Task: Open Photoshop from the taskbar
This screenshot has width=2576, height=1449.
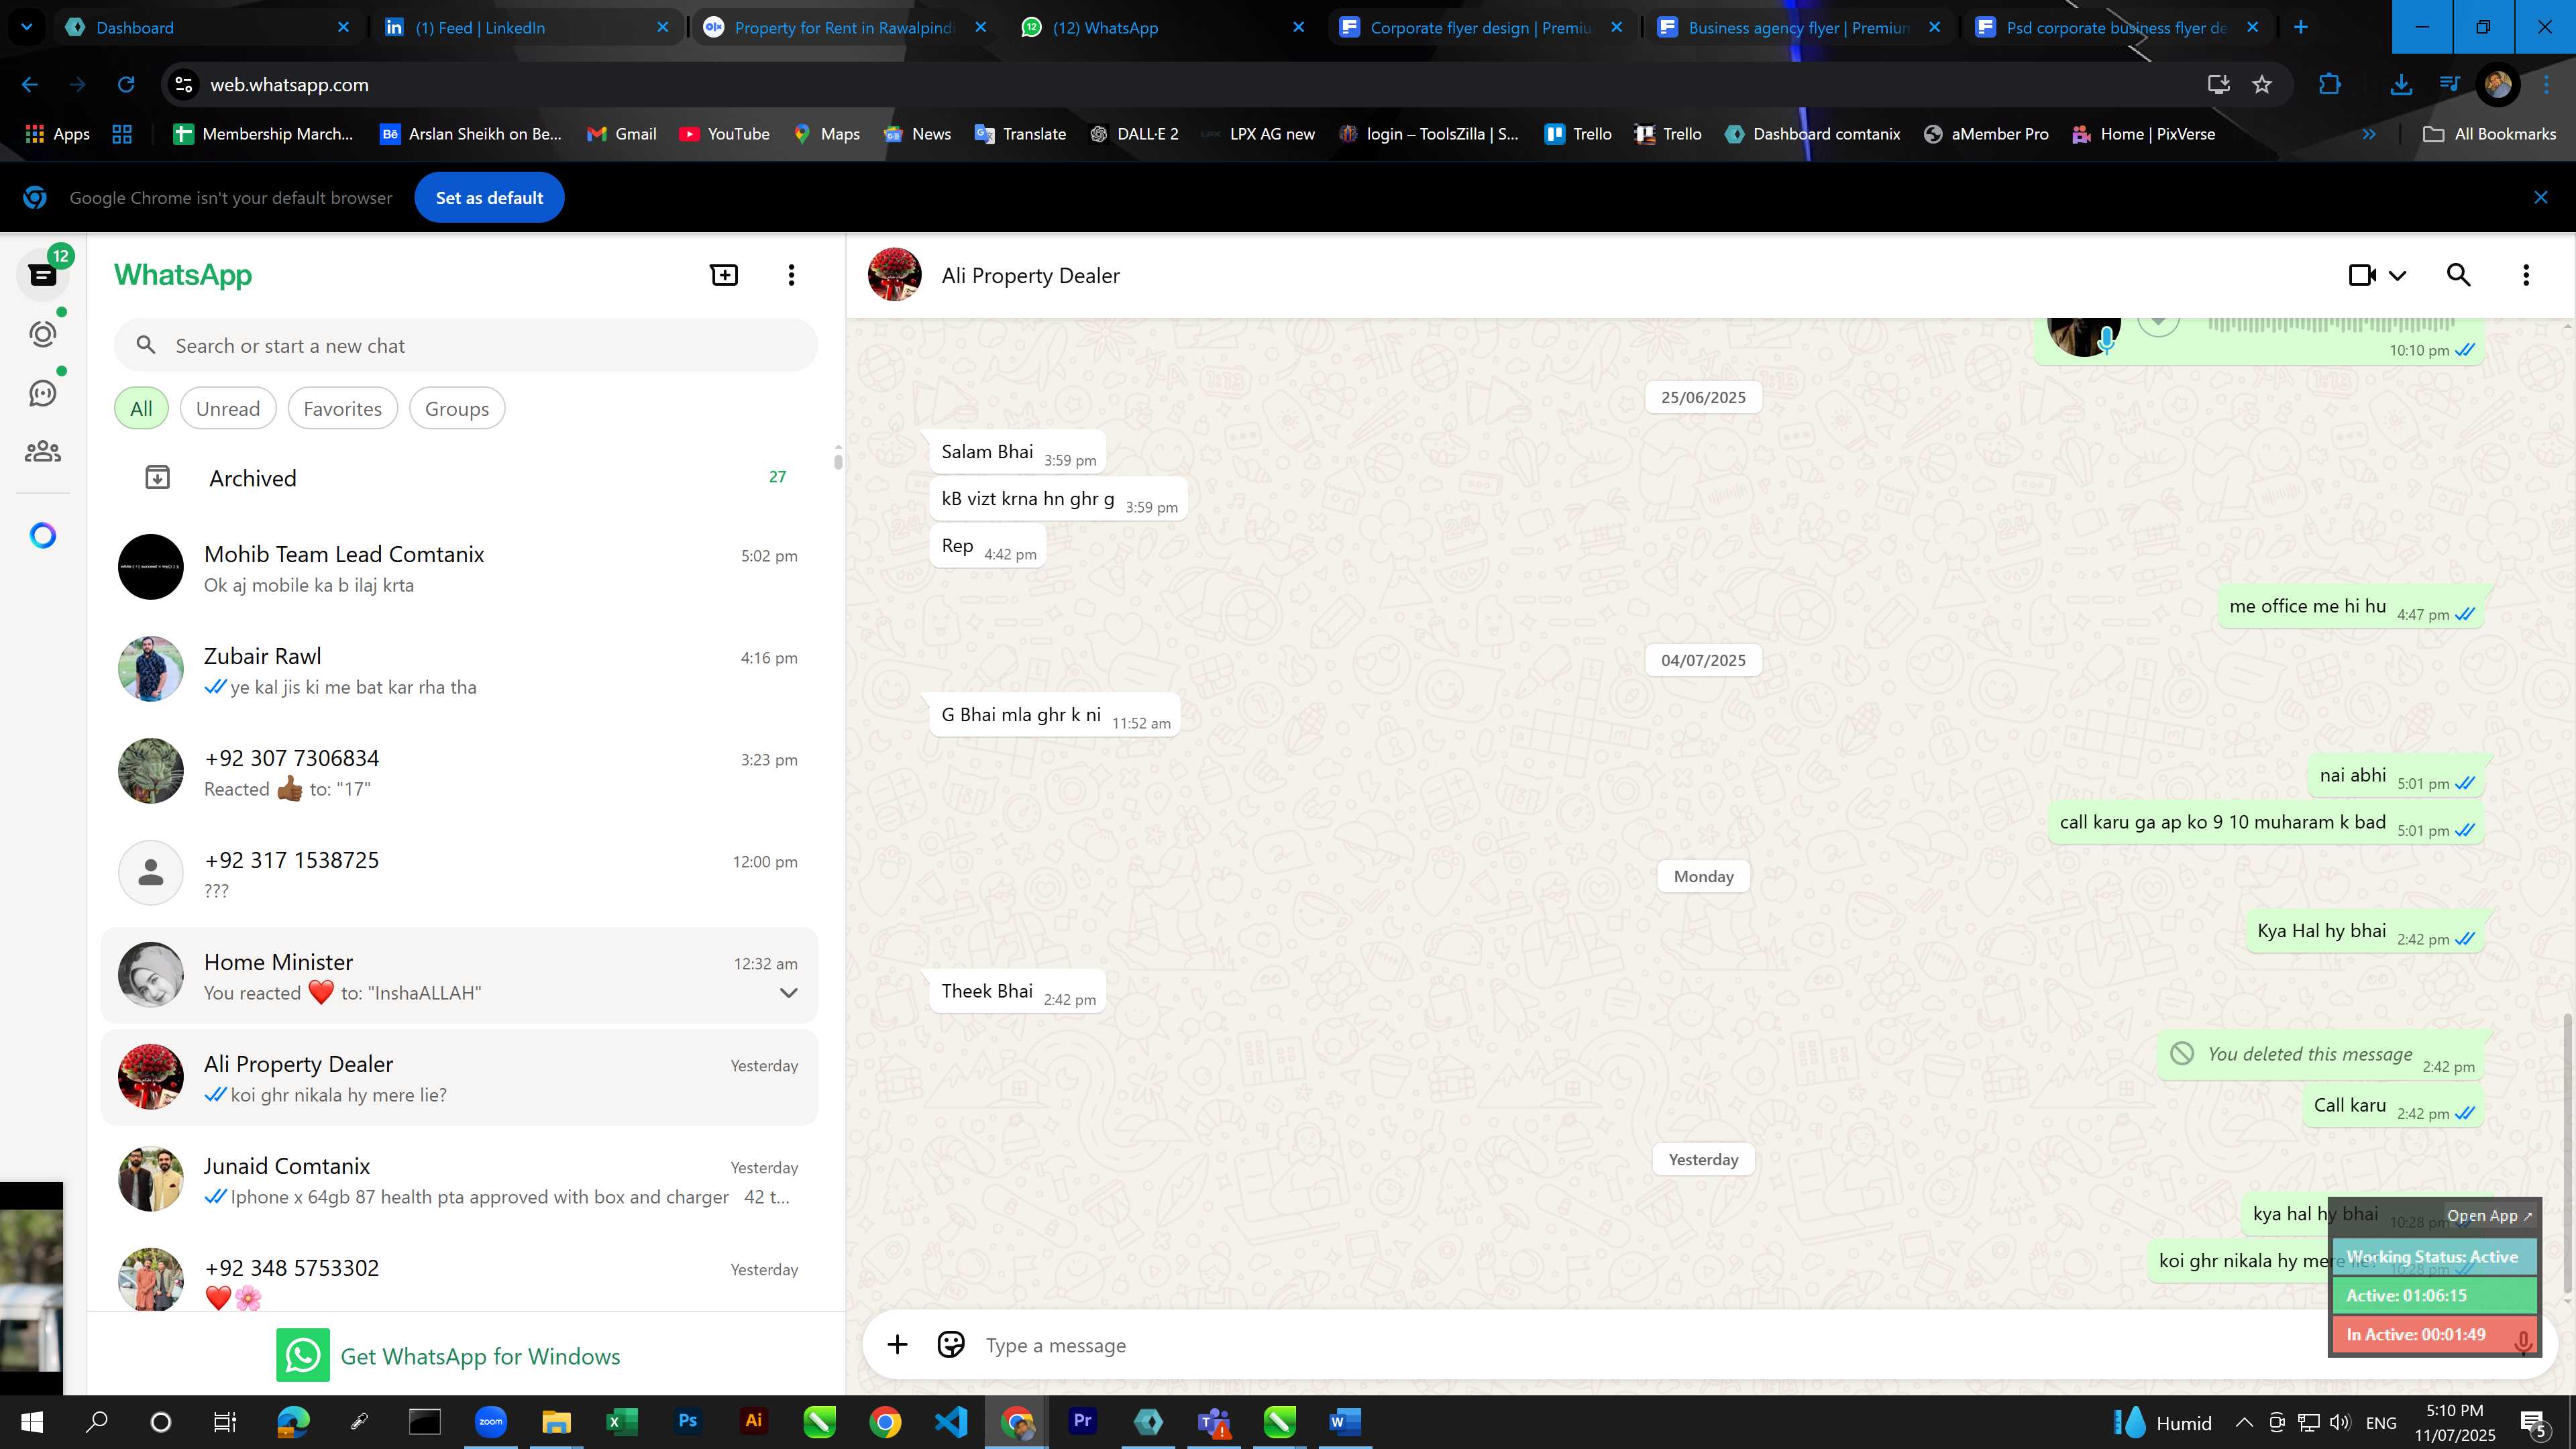Action: [687, 1421]
